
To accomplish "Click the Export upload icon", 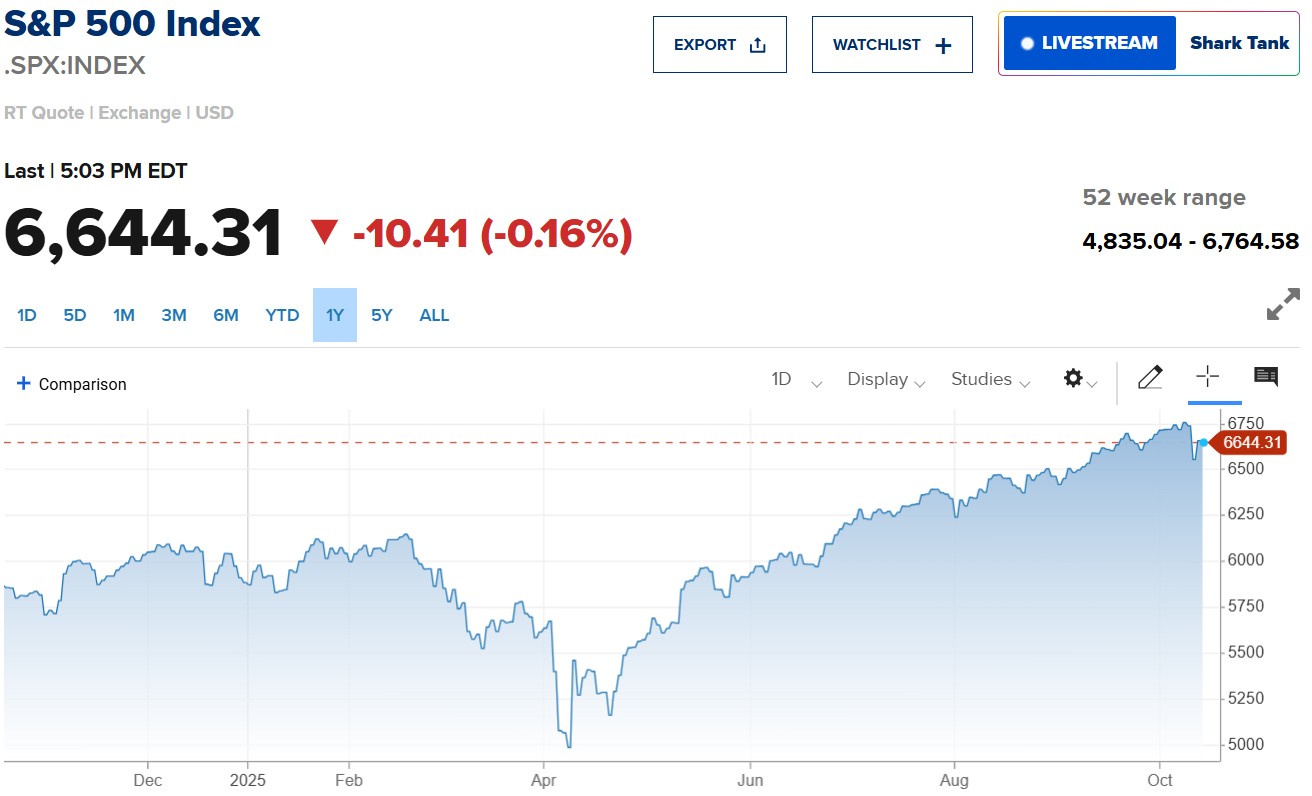I will pos(757,45).
